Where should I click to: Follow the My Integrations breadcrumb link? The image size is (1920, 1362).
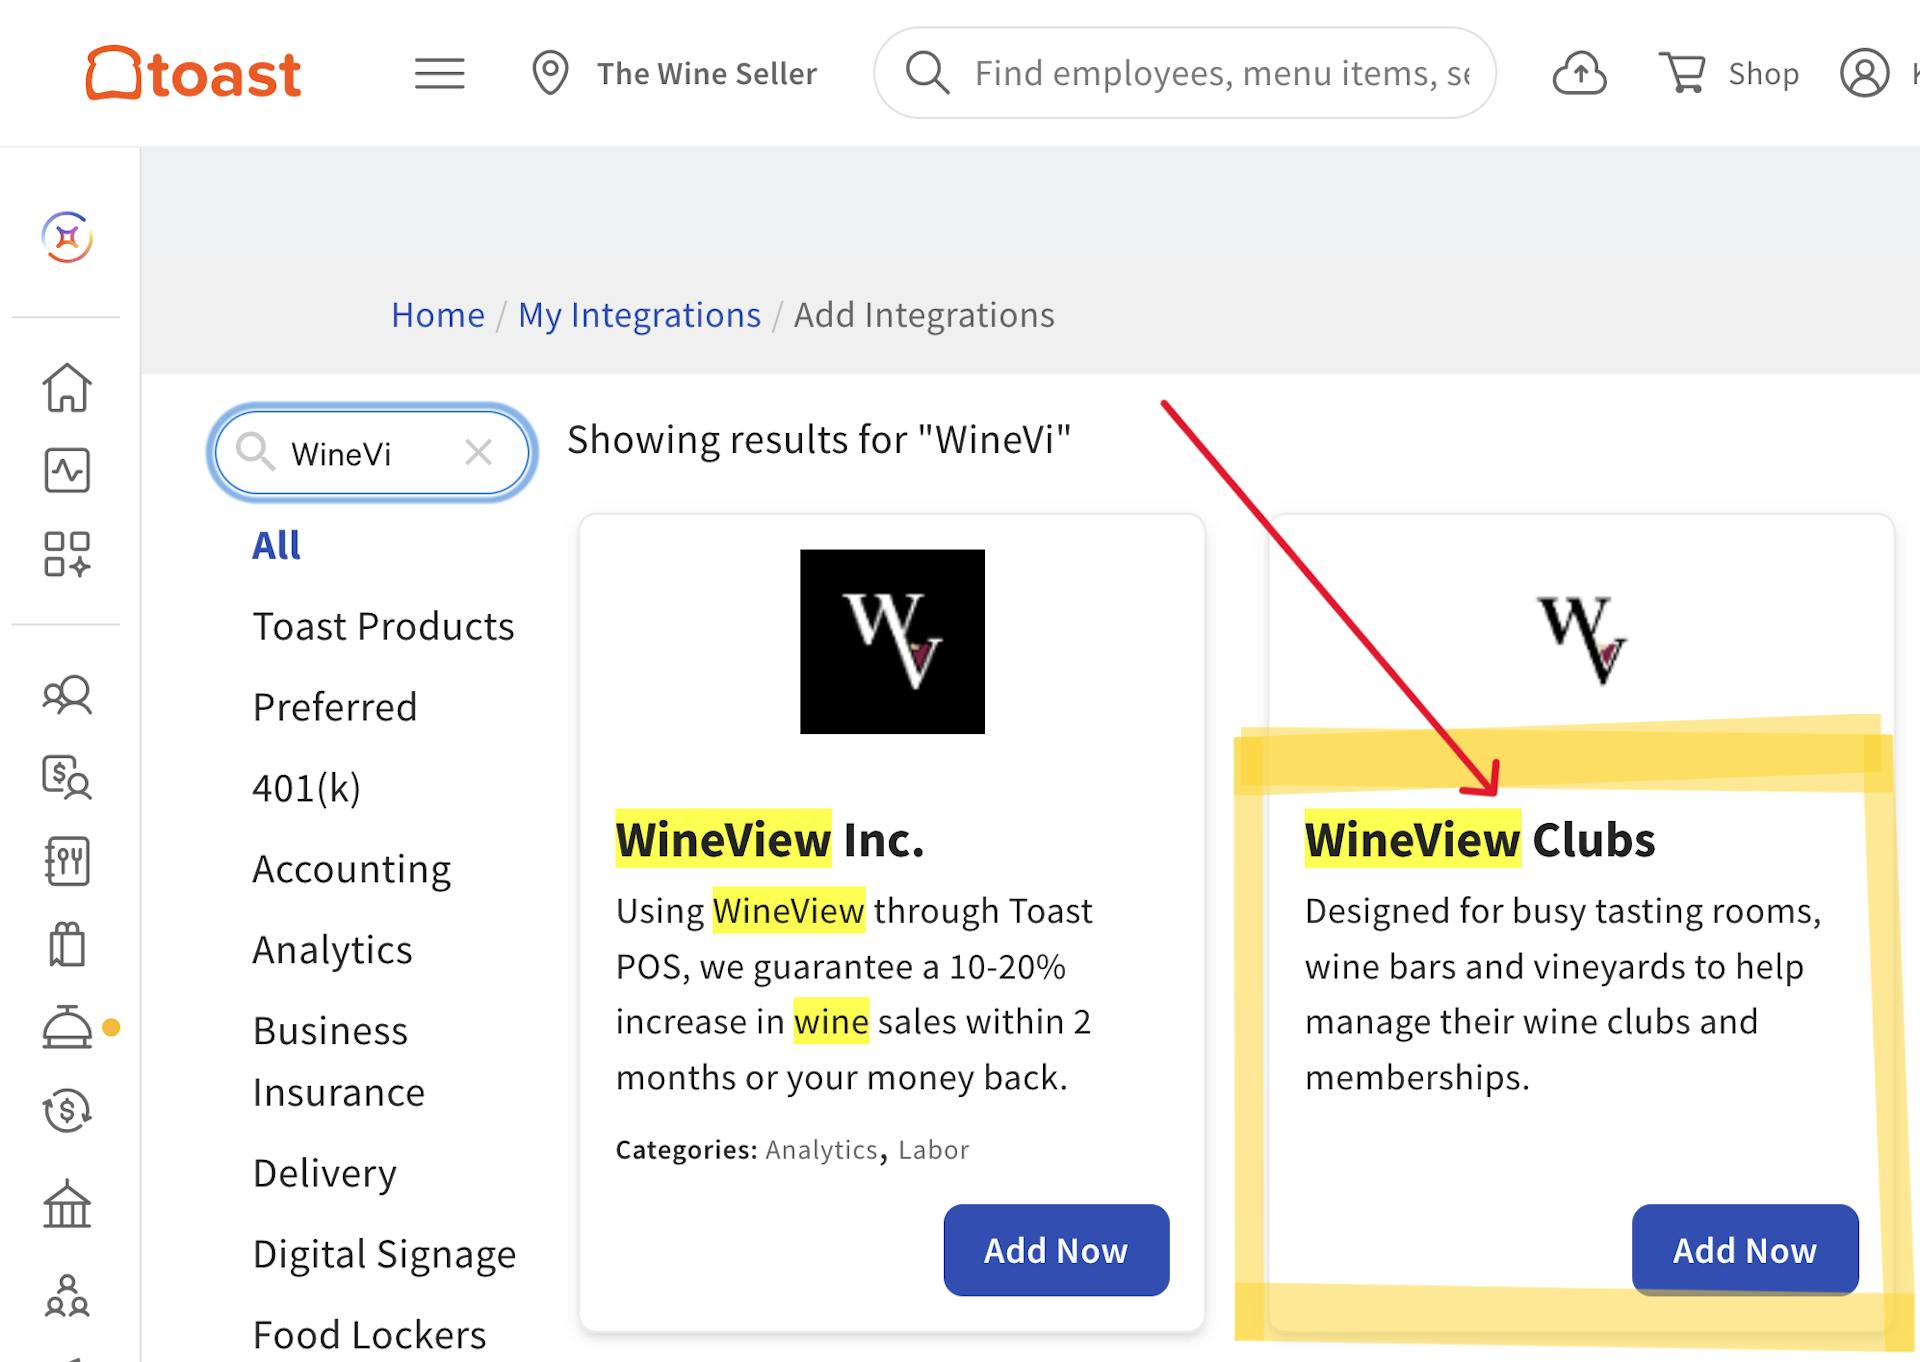tap(639, 315)
